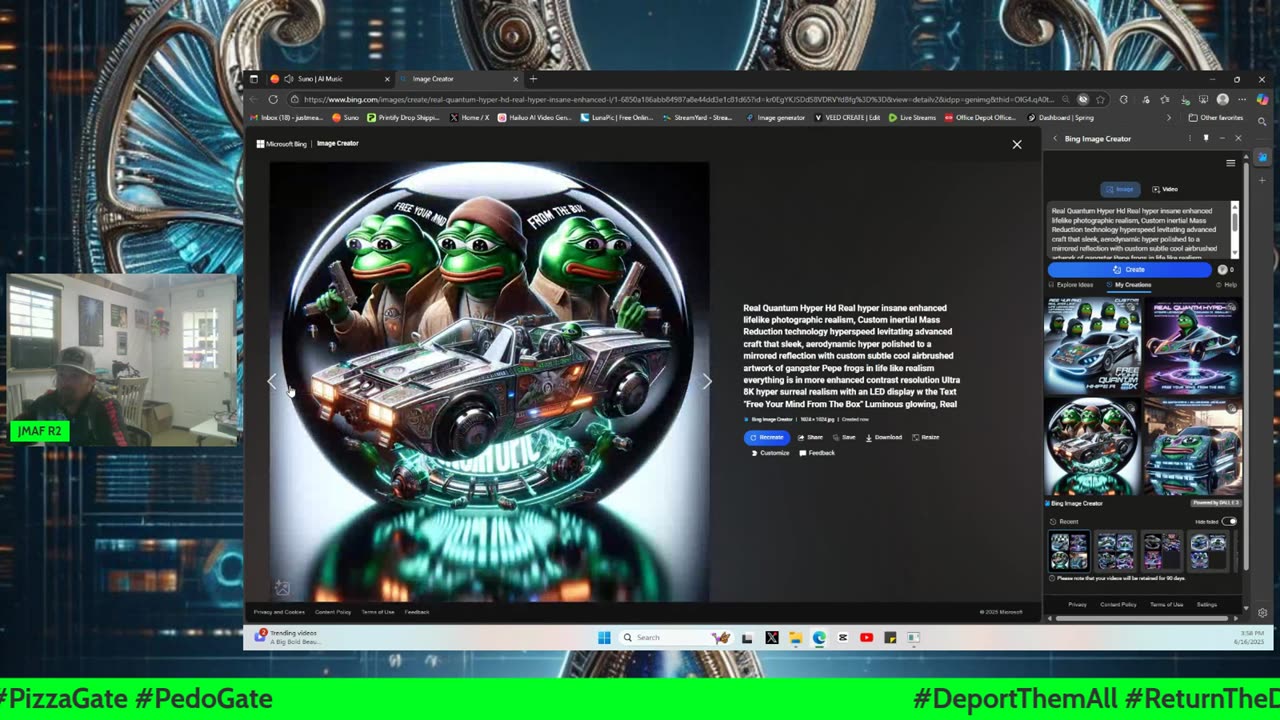Open Help in the sidebar panel
The image size is (1280, 720).
pos(1226,285)
